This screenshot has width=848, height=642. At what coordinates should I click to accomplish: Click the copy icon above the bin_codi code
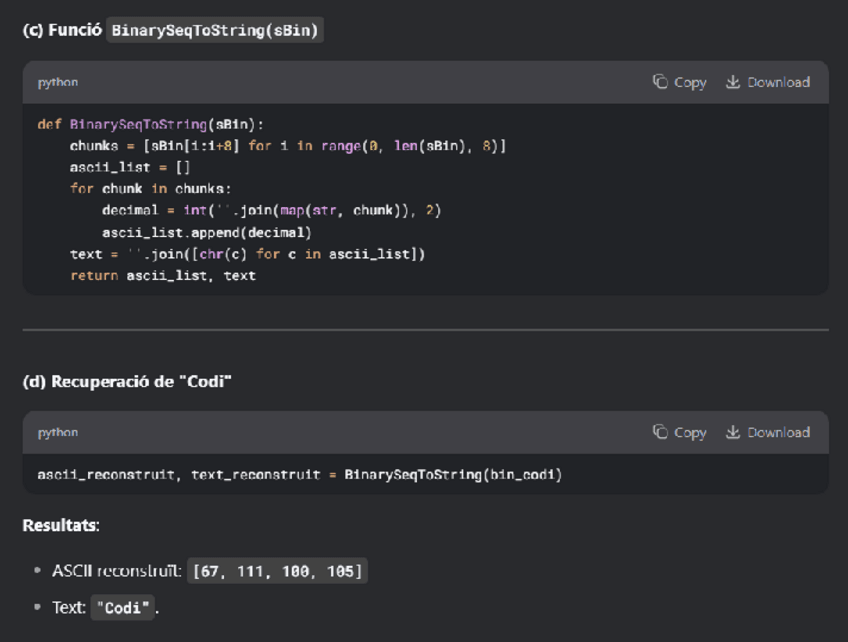click(660, 432)
